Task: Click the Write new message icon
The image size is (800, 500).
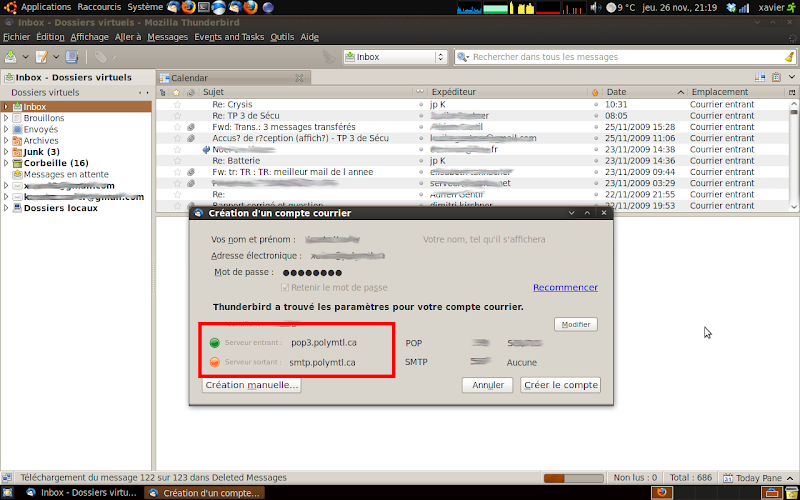Action: click(x=42, y=57)
